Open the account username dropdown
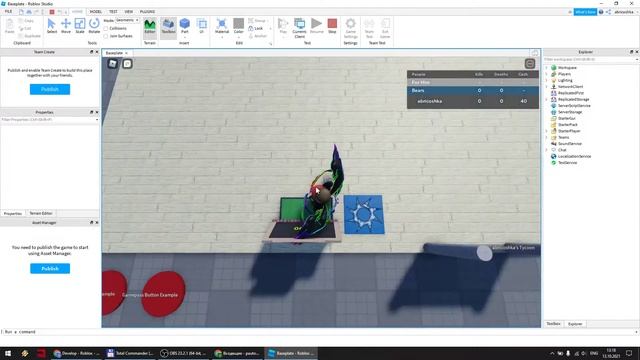The width and height of the screenshot is (640, 360). coord(625,12)
